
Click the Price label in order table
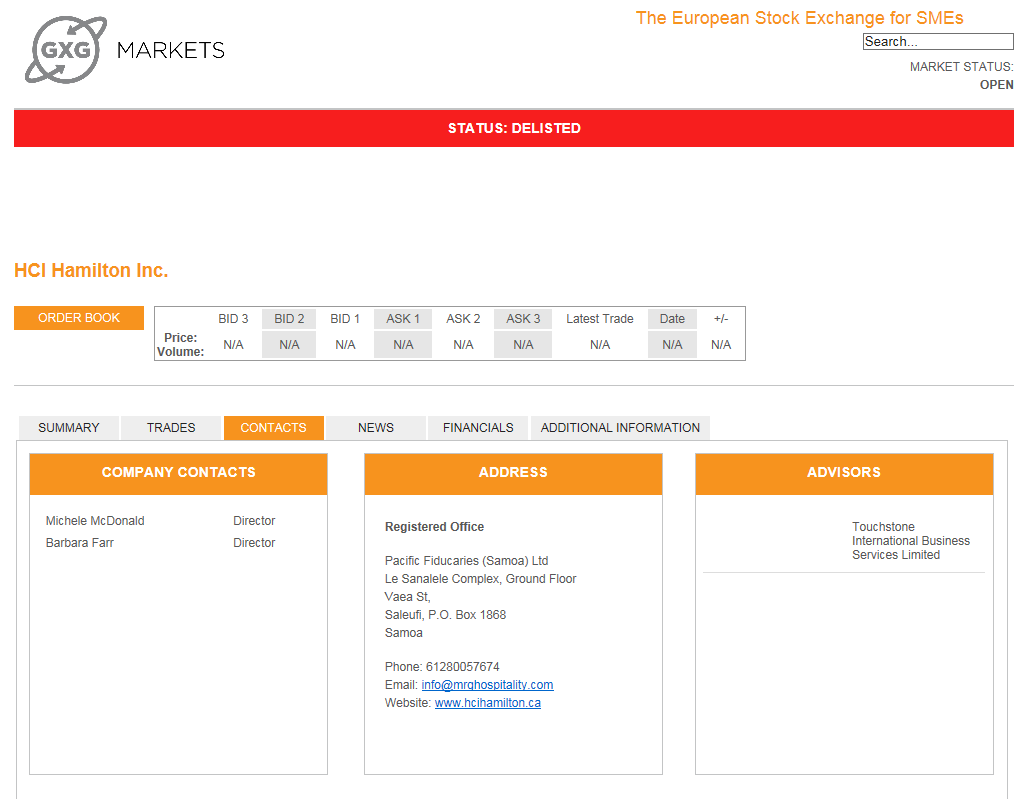point(181,337)
